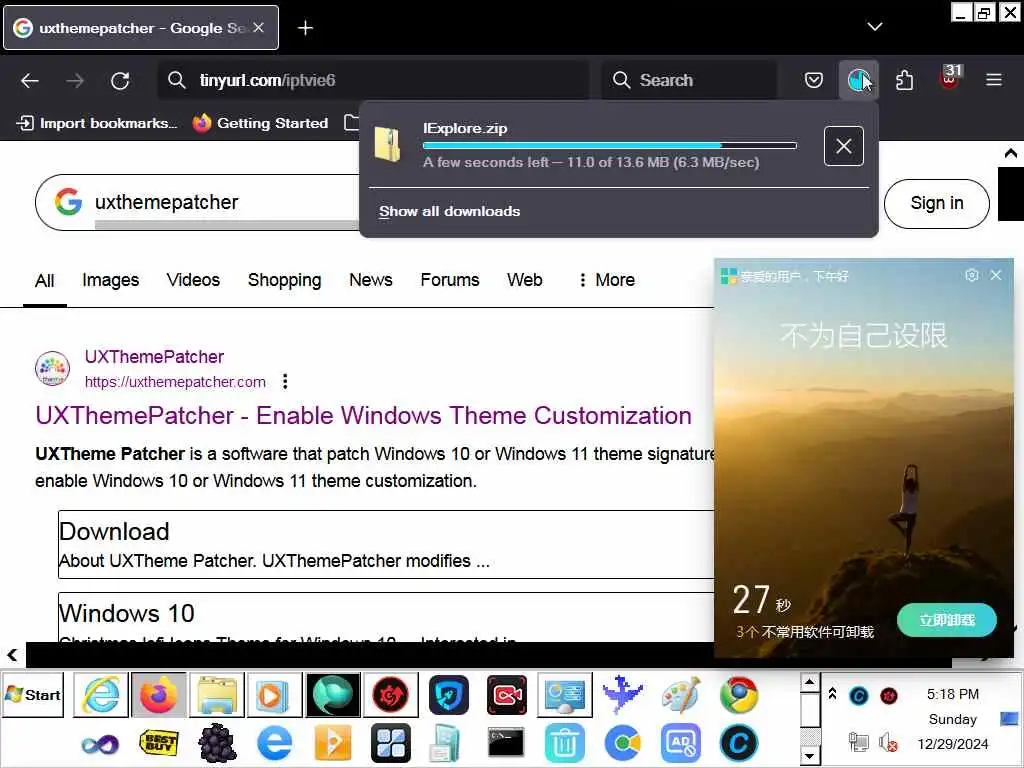The width and height of the screenshot is (1024, 768).
Task: Open the red screen recorder camera icon
Action: click(x=507, y=695)
